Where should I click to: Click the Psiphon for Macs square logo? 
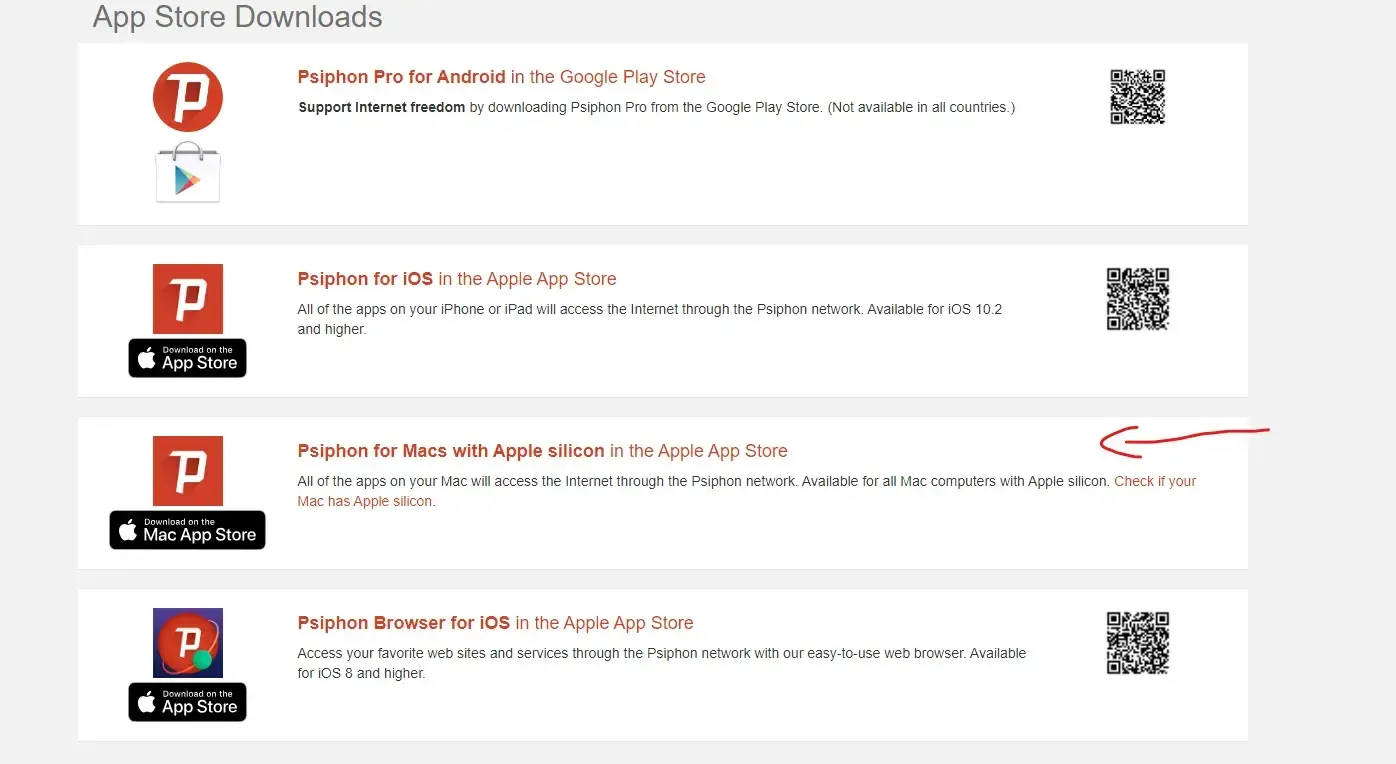[187, 470]
